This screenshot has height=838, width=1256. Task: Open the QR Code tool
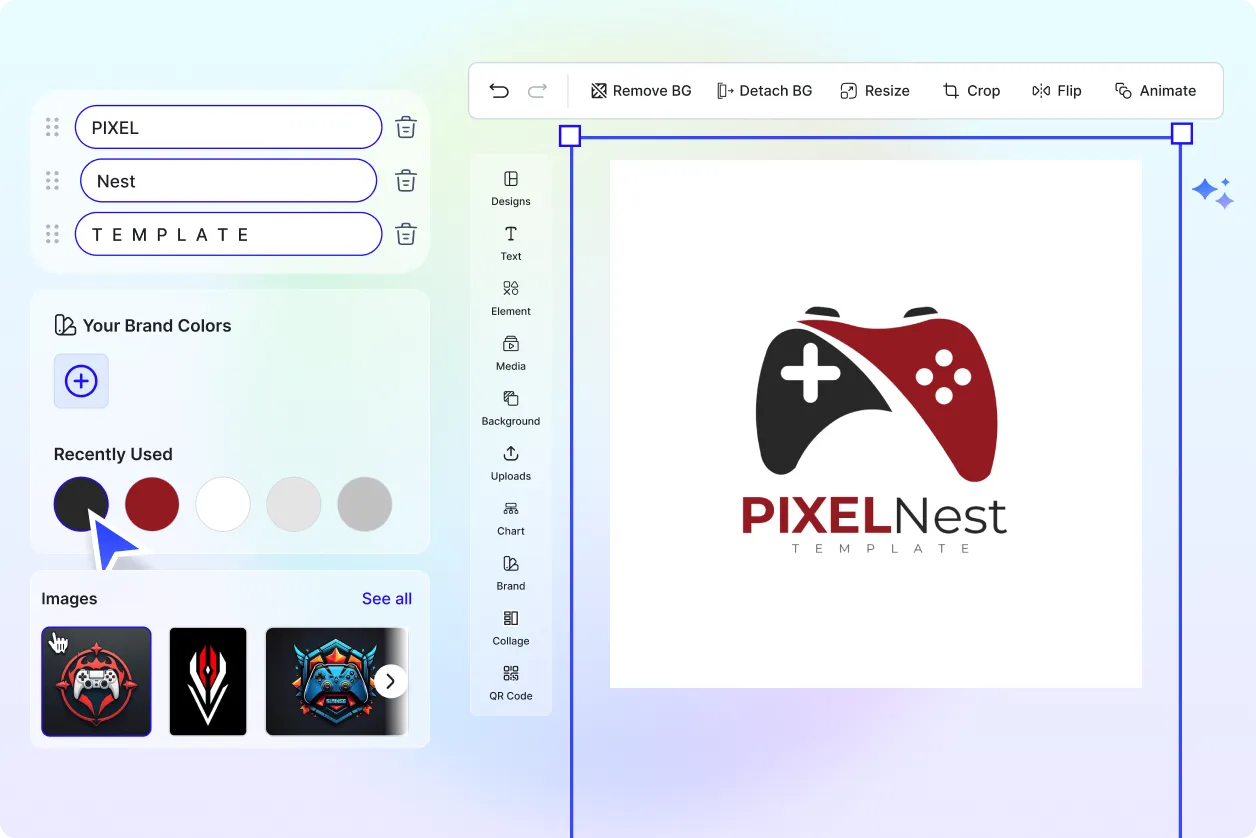[510, 682]
